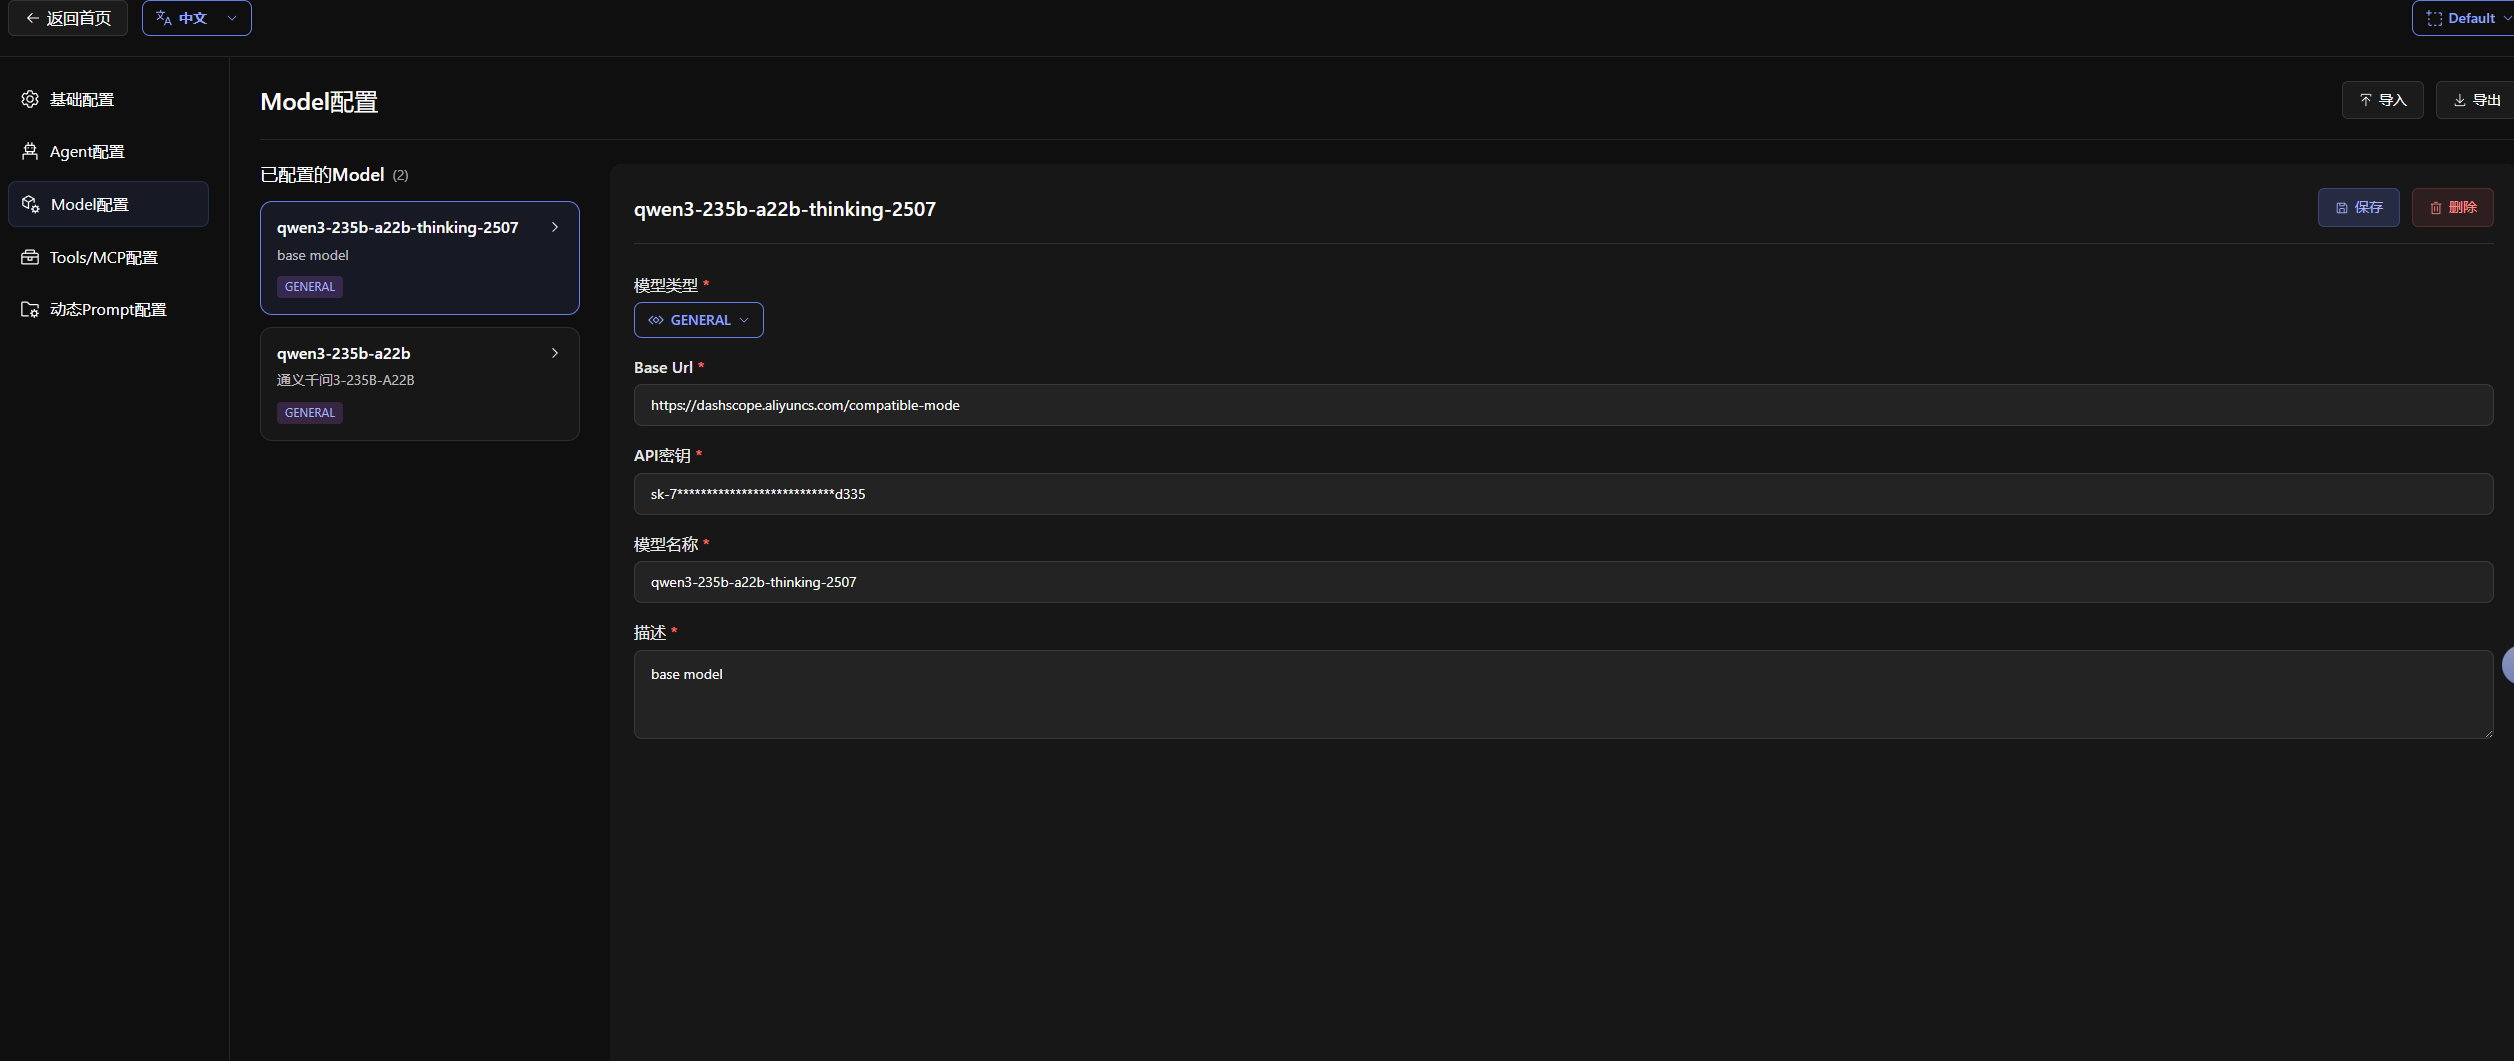Focus the 描述 textarea
Screen dimensions: 2514x1061
[1563, 695]
